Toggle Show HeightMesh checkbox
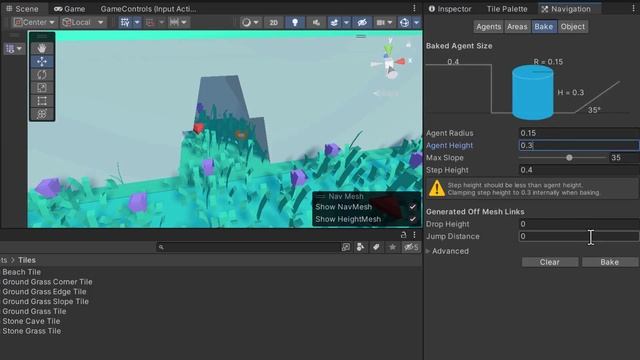Screen dimensions: 640x360 click(x=413, y=219)
